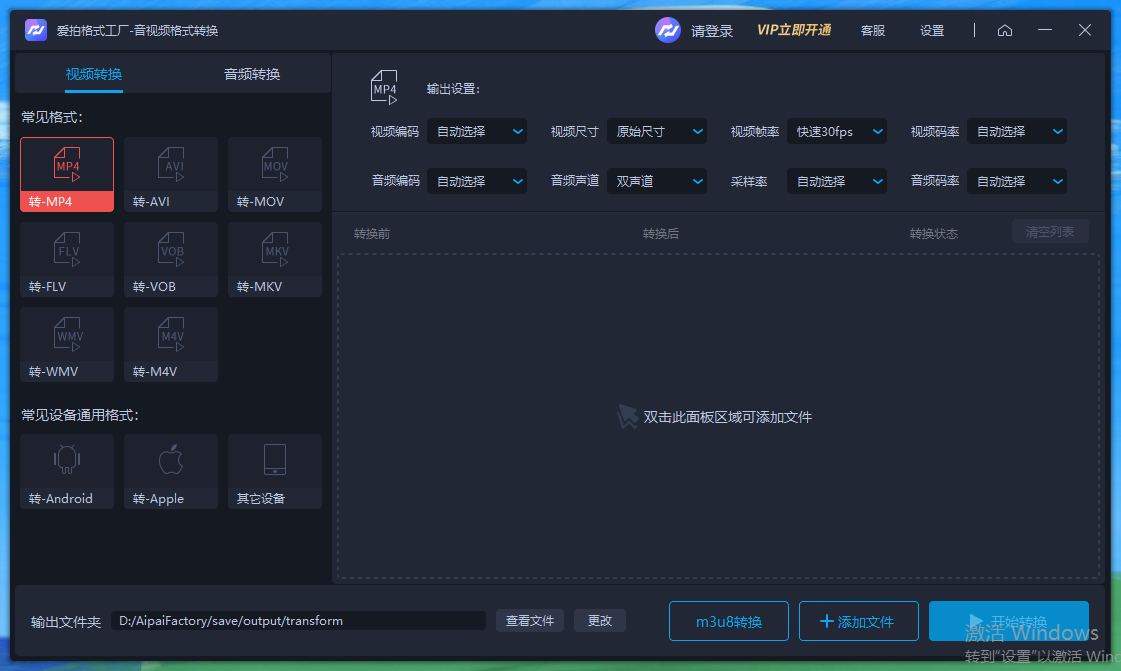
Task: Open the 视频编码 dropdown
Action: point(477,131)
